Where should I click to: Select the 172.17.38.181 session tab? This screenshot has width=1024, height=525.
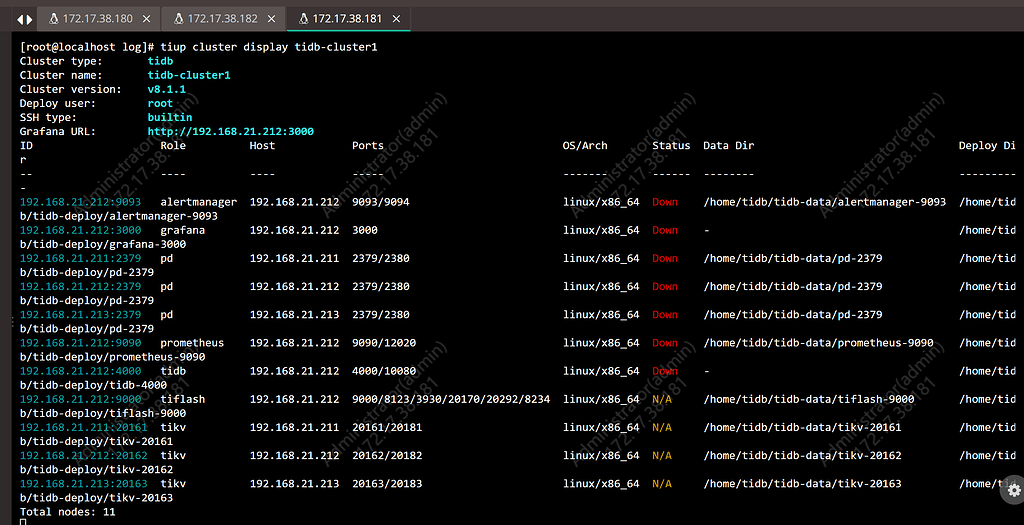(348, 19)
